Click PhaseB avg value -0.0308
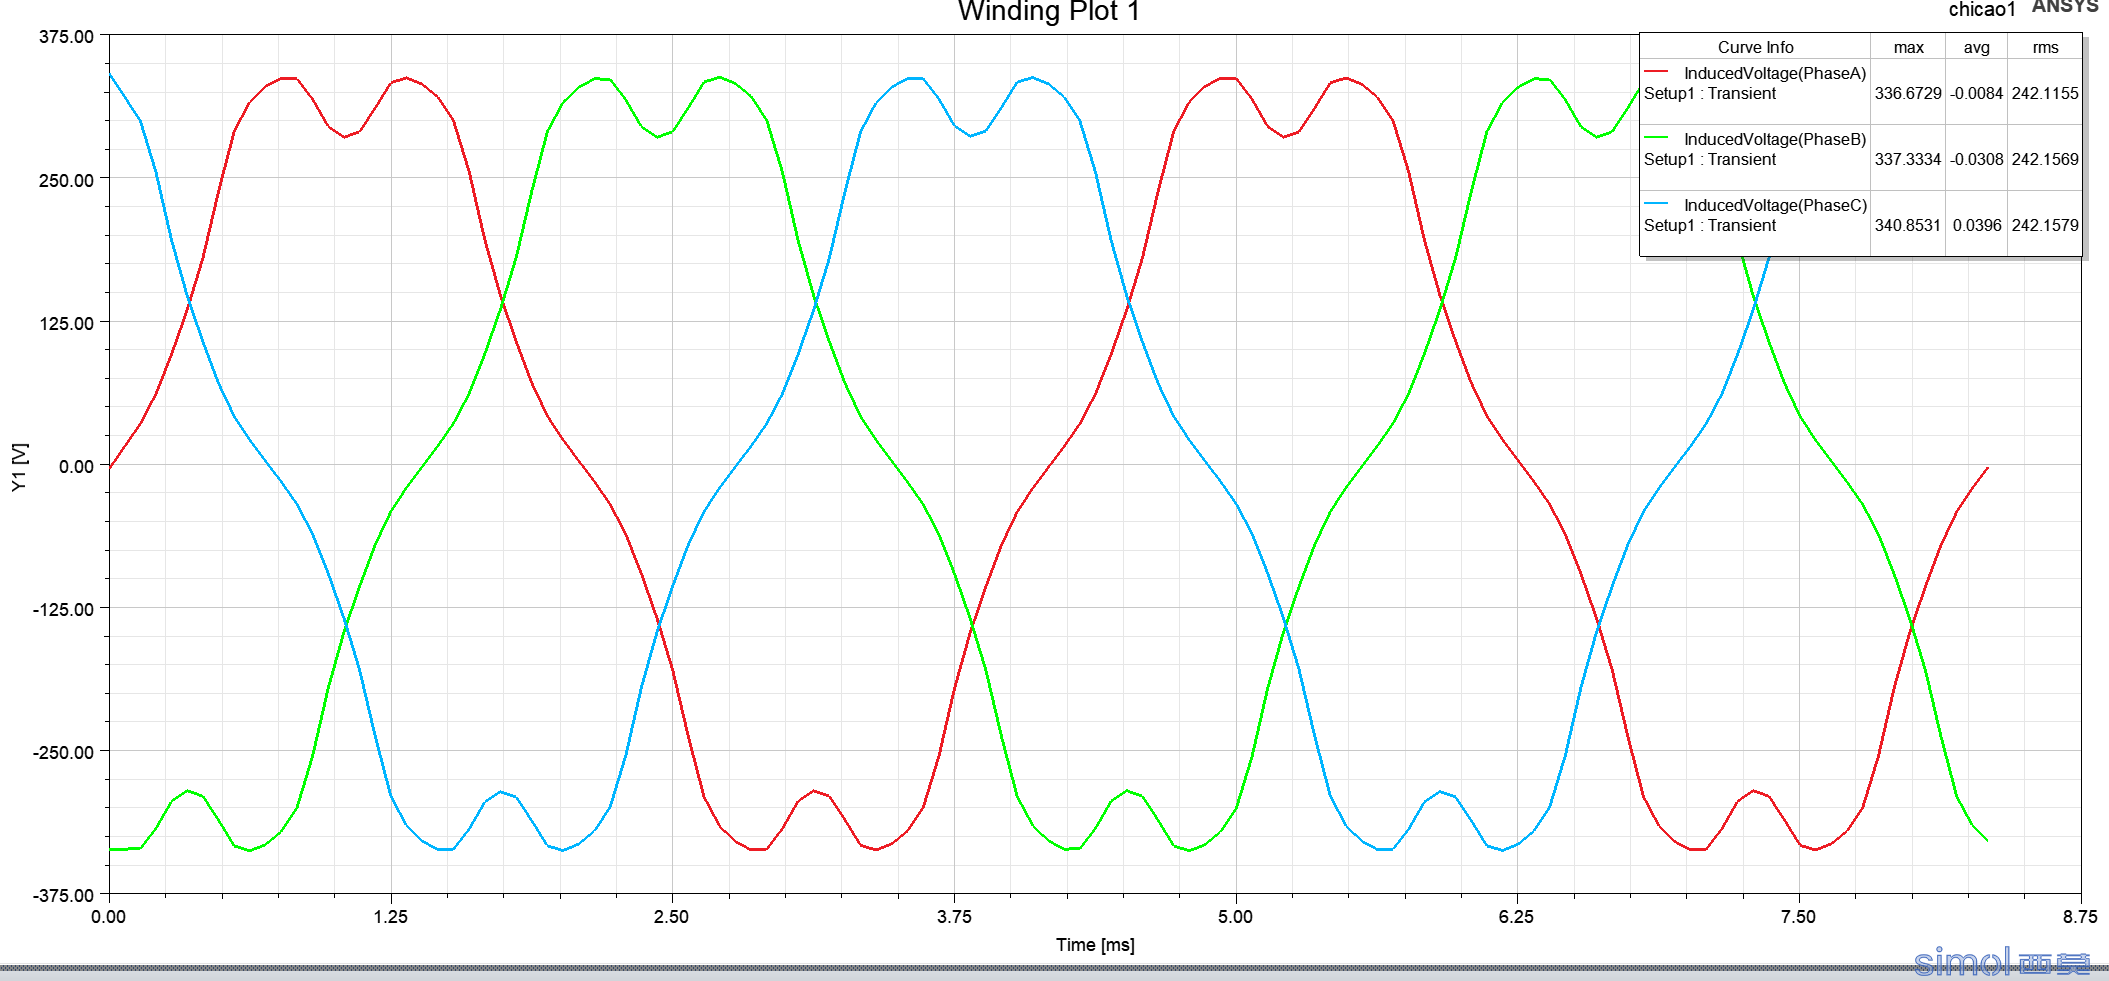Viewport: 2109px width, 981px height. [x=1976, y=159]
